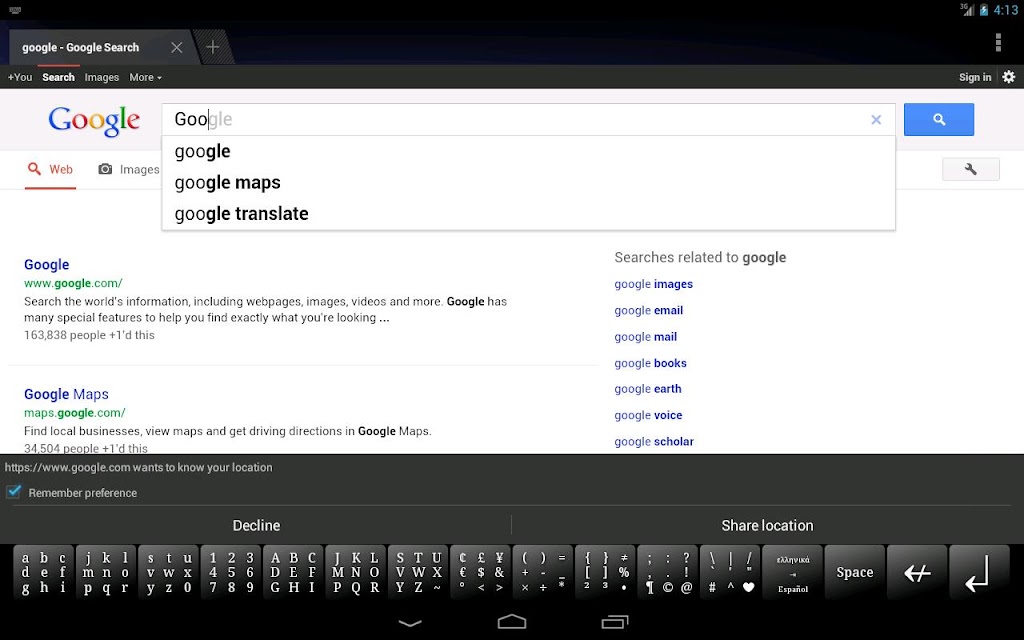Select 'Search' in the Google bar
This screenshot has width=1024, height=640.
tap(58, 77)
